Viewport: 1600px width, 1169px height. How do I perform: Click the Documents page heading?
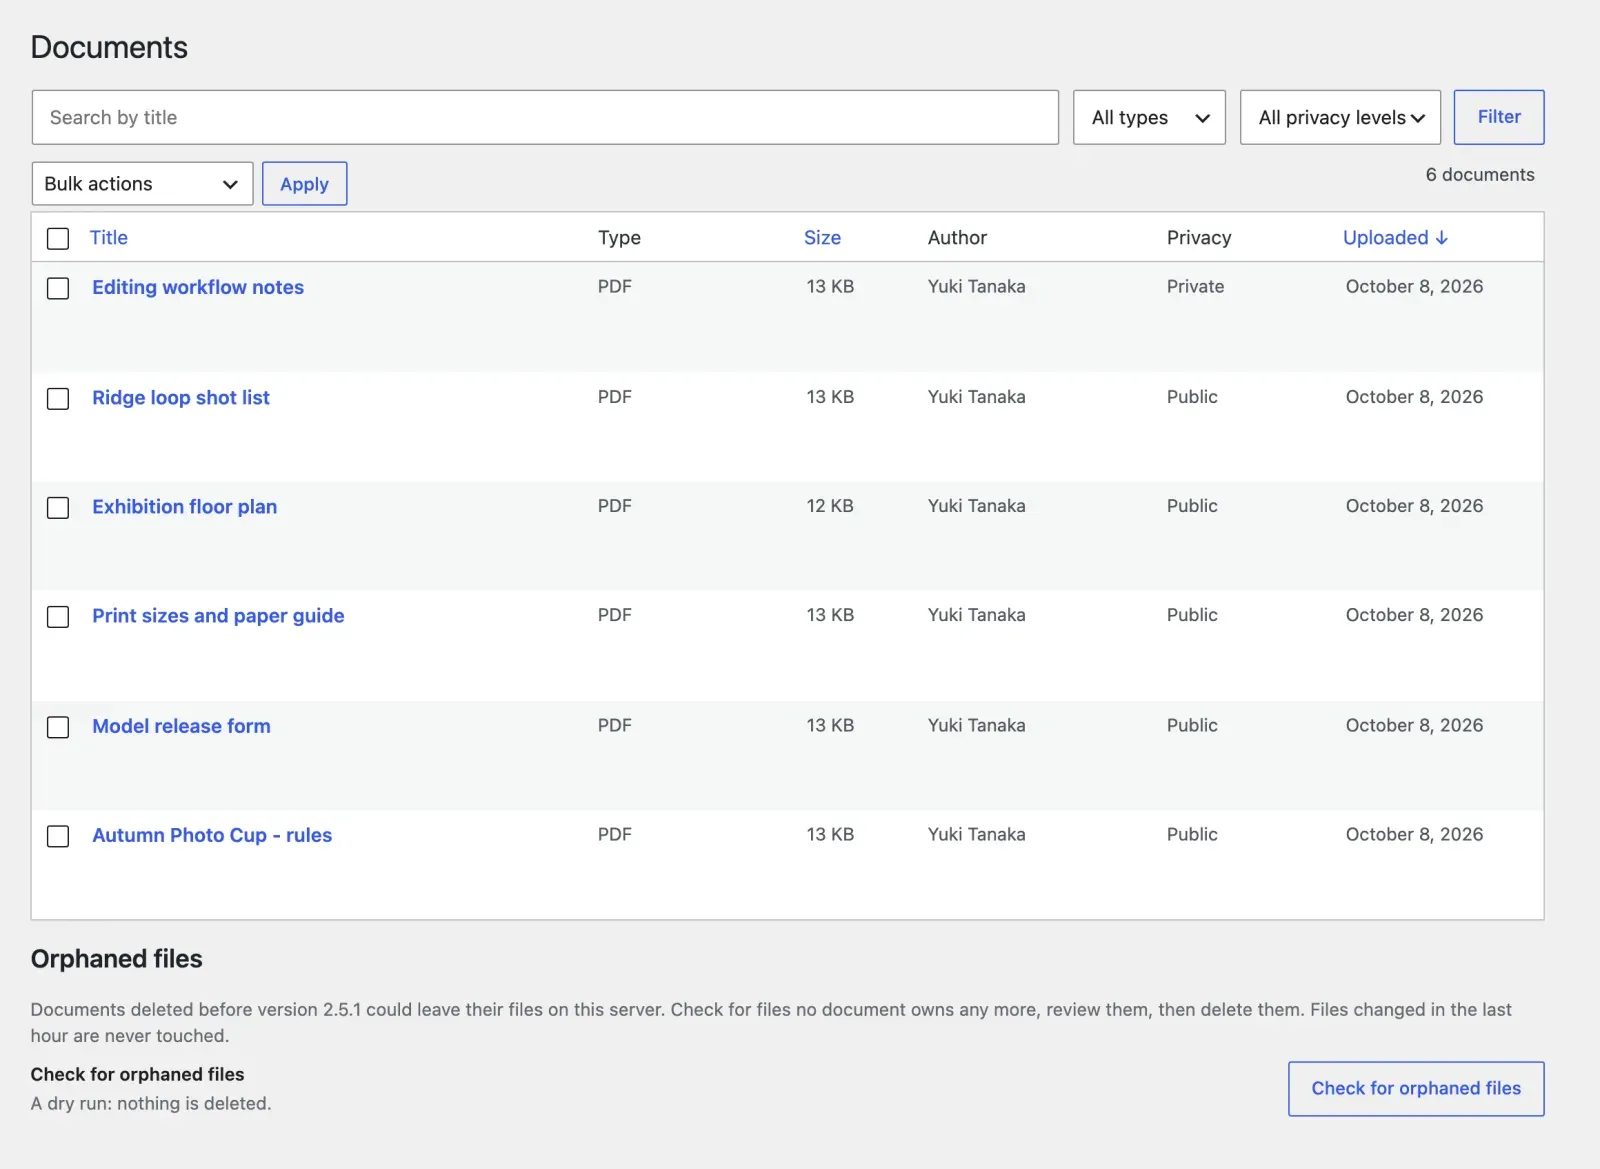click(x=109, y=47)
